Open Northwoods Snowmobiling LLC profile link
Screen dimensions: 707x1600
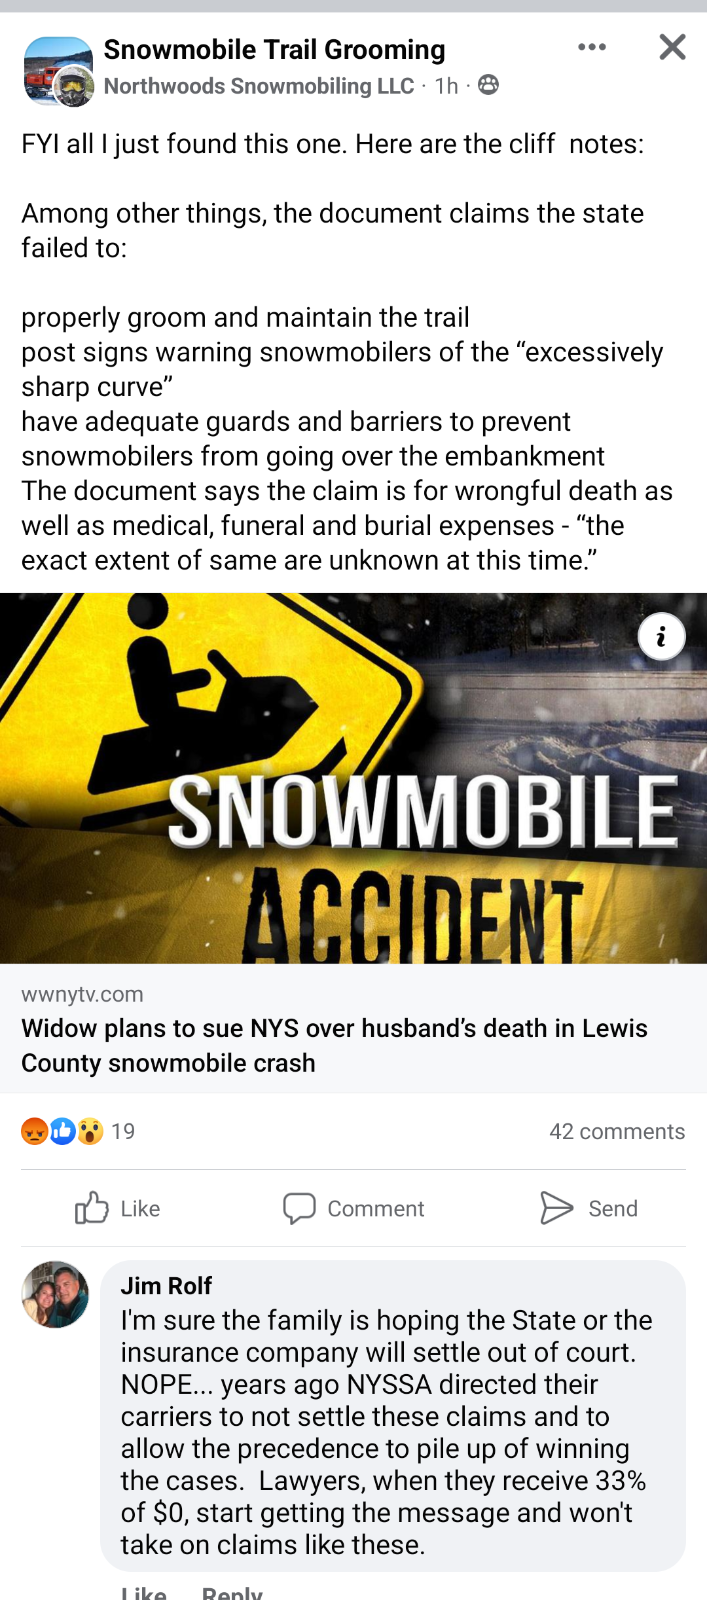point(259,86)
